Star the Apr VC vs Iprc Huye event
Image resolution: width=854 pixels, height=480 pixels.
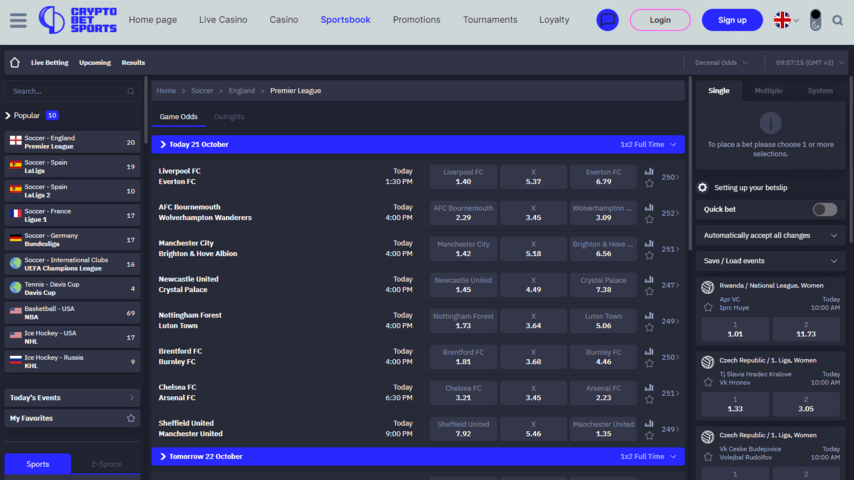click(708, 307)
